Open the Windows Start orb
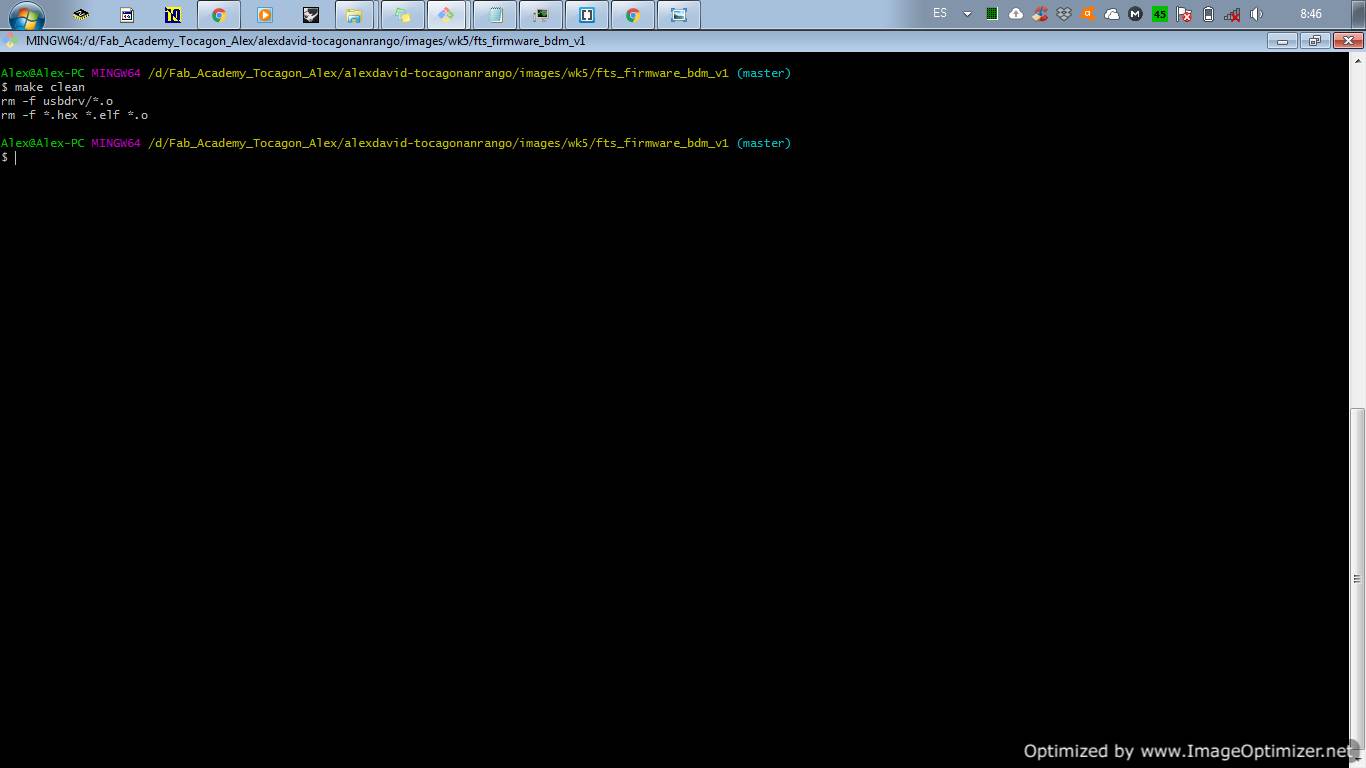This screenshot has height=768, width=1366. pyautogui.click(x=27, y=15)
